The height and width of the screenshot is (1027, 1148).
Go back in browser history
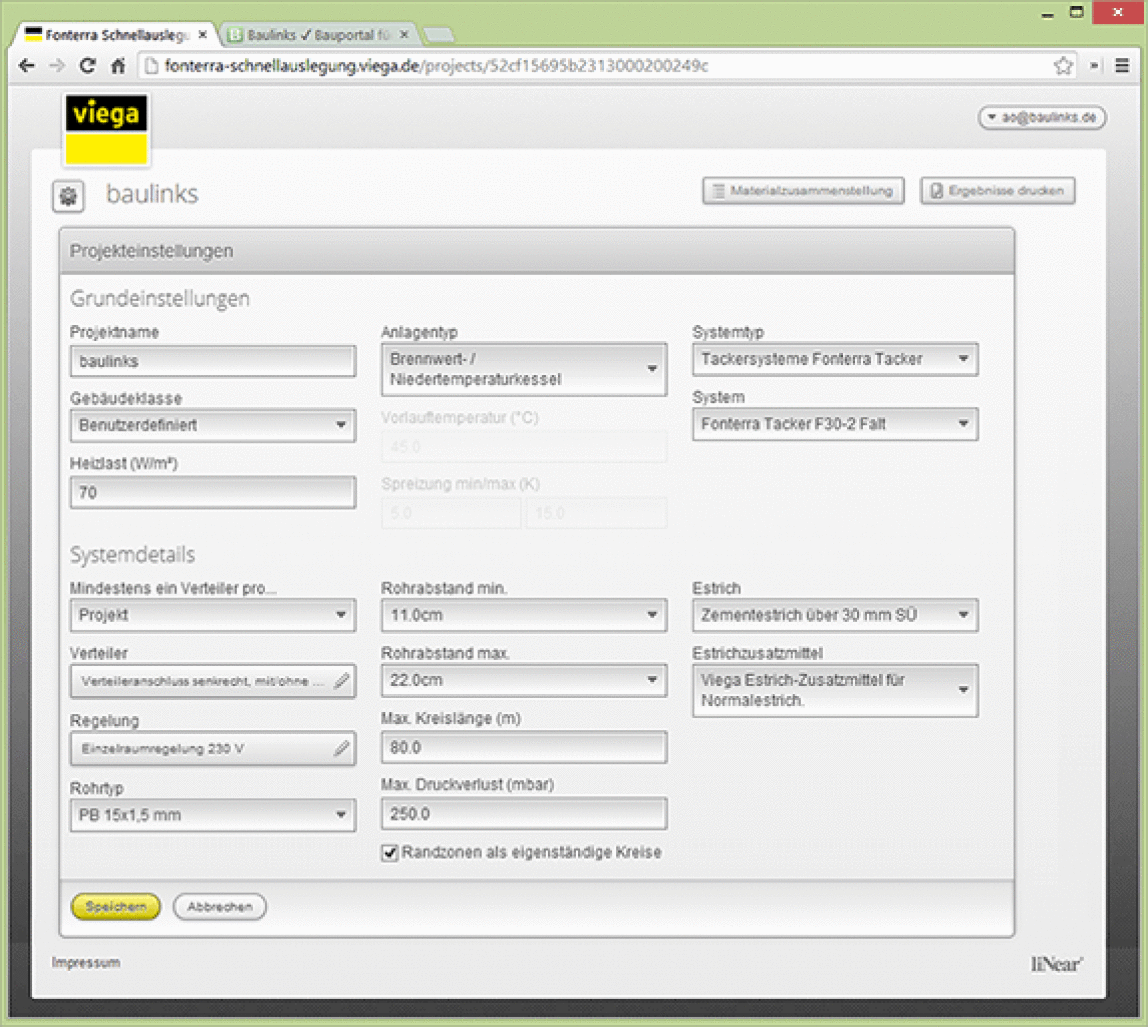(x=26, y=66)
